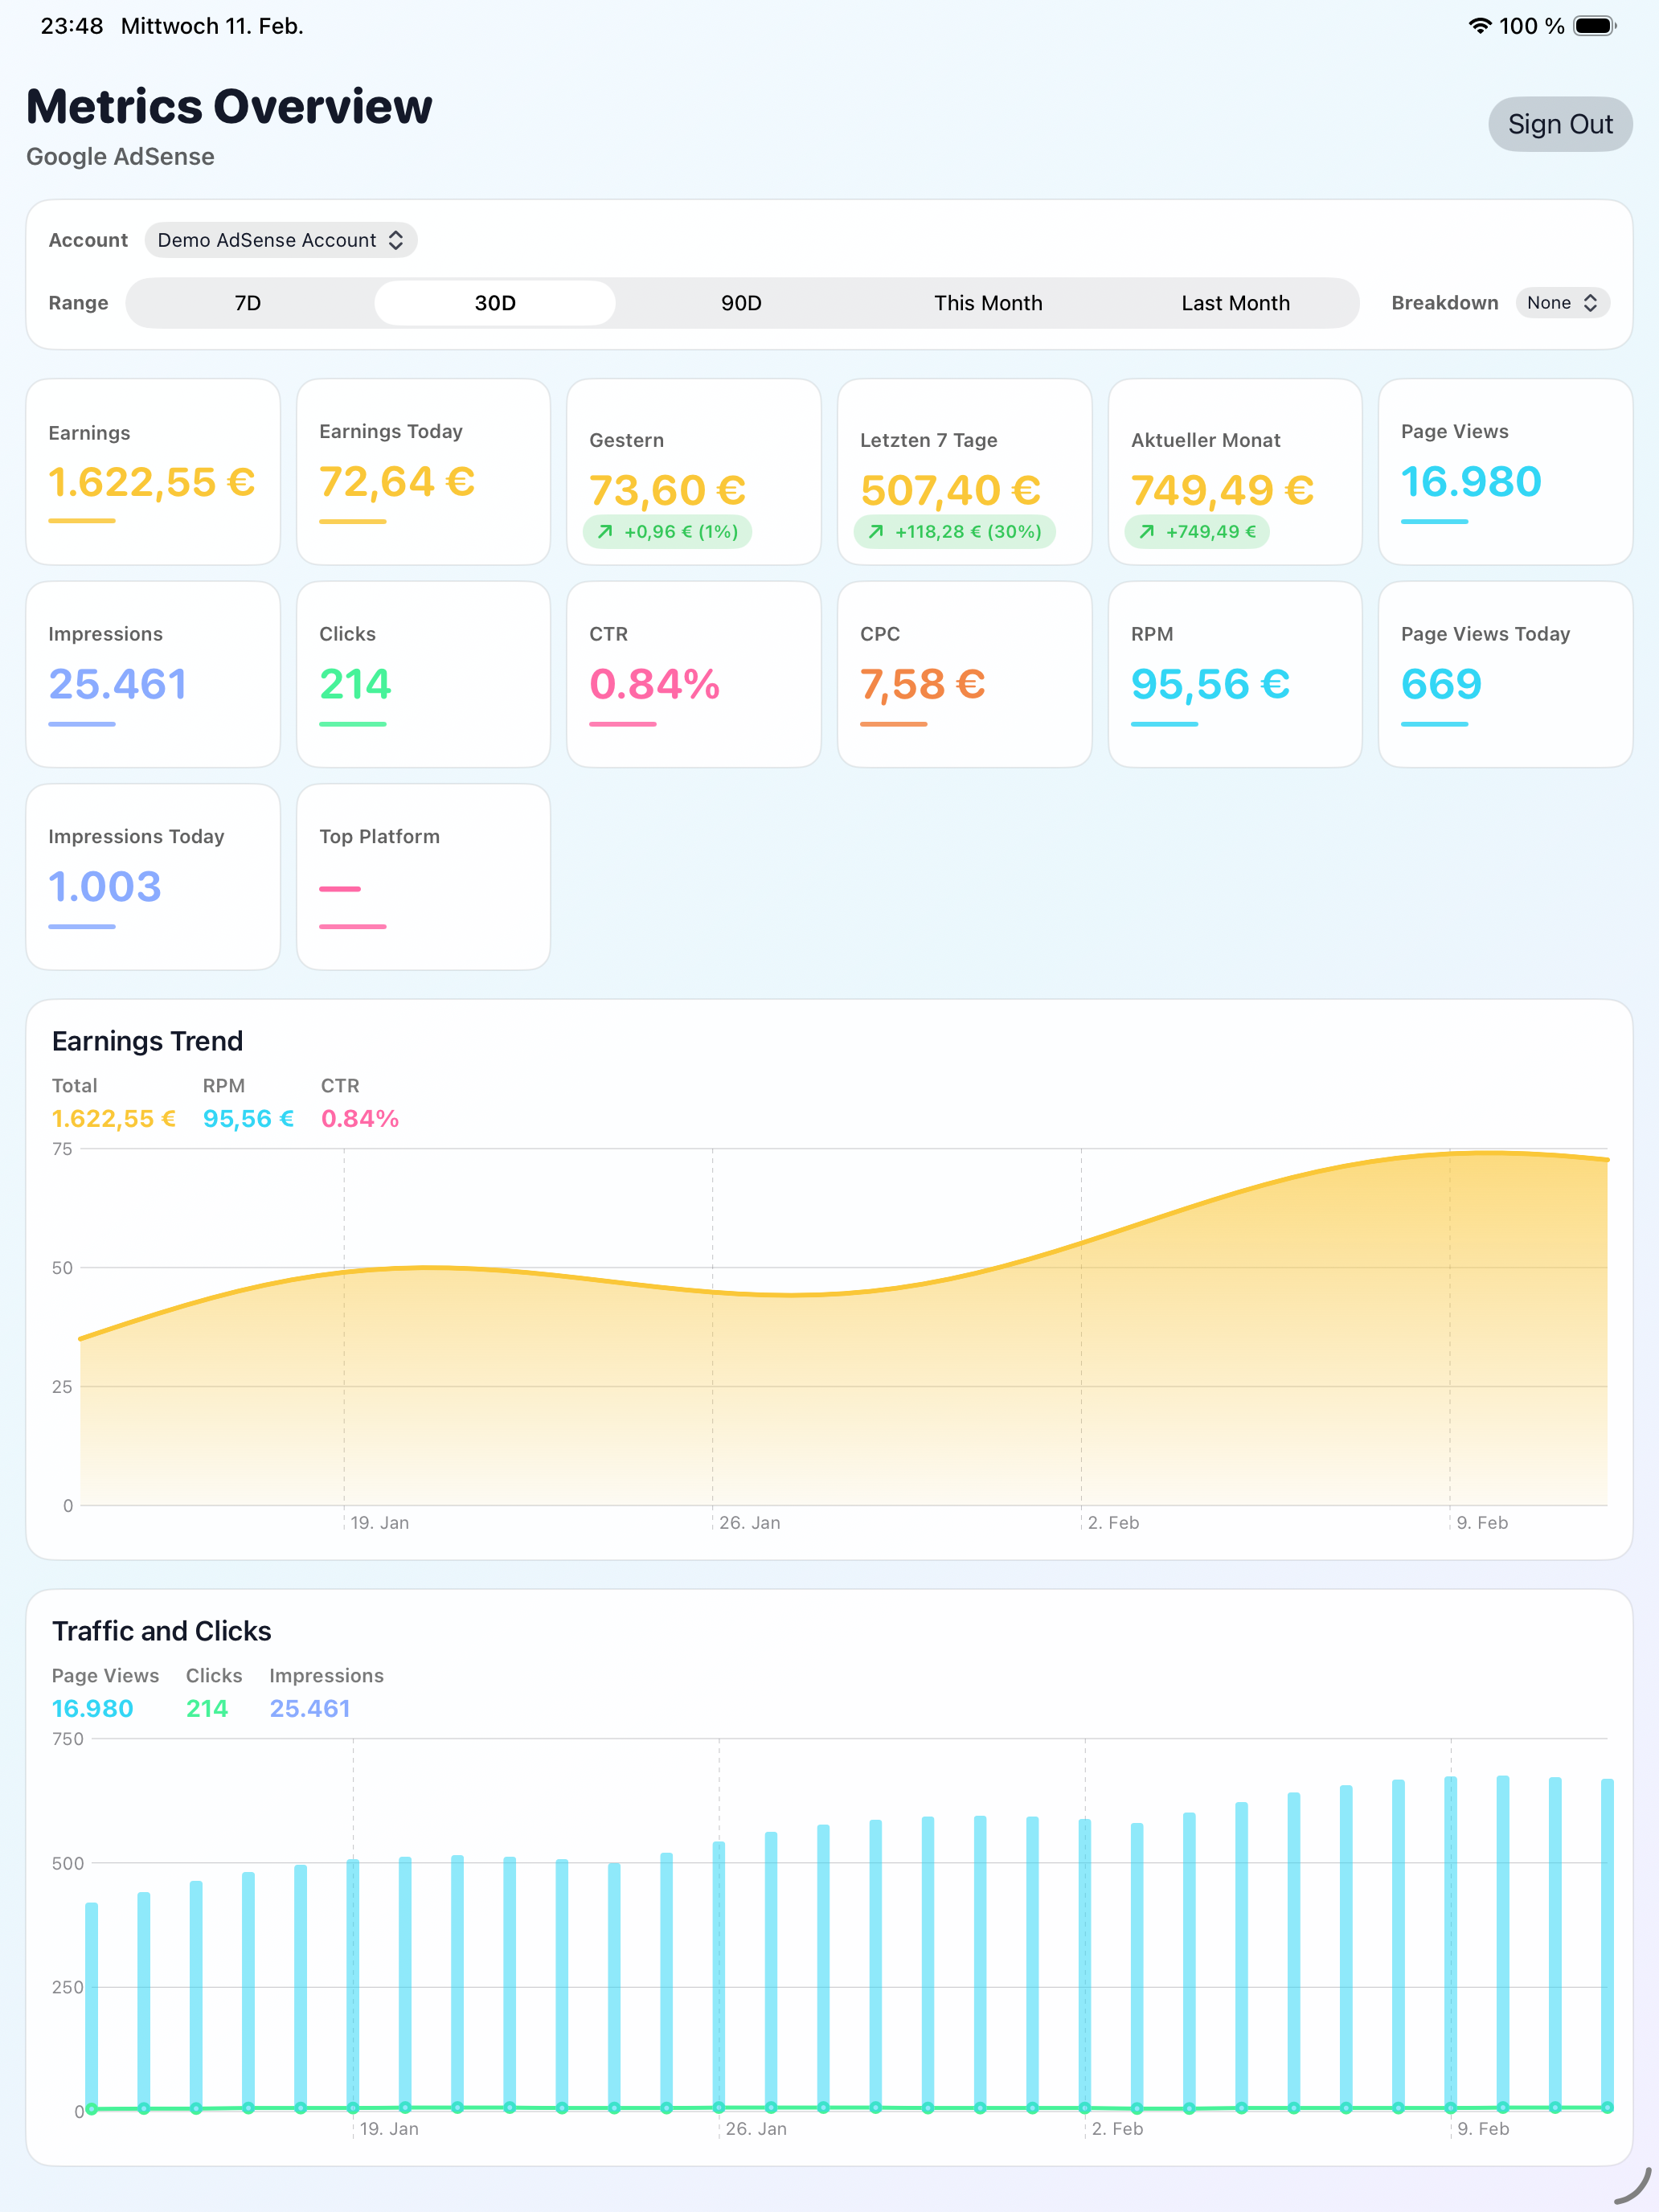Select the 7D range option

click(x=246, y=302)
